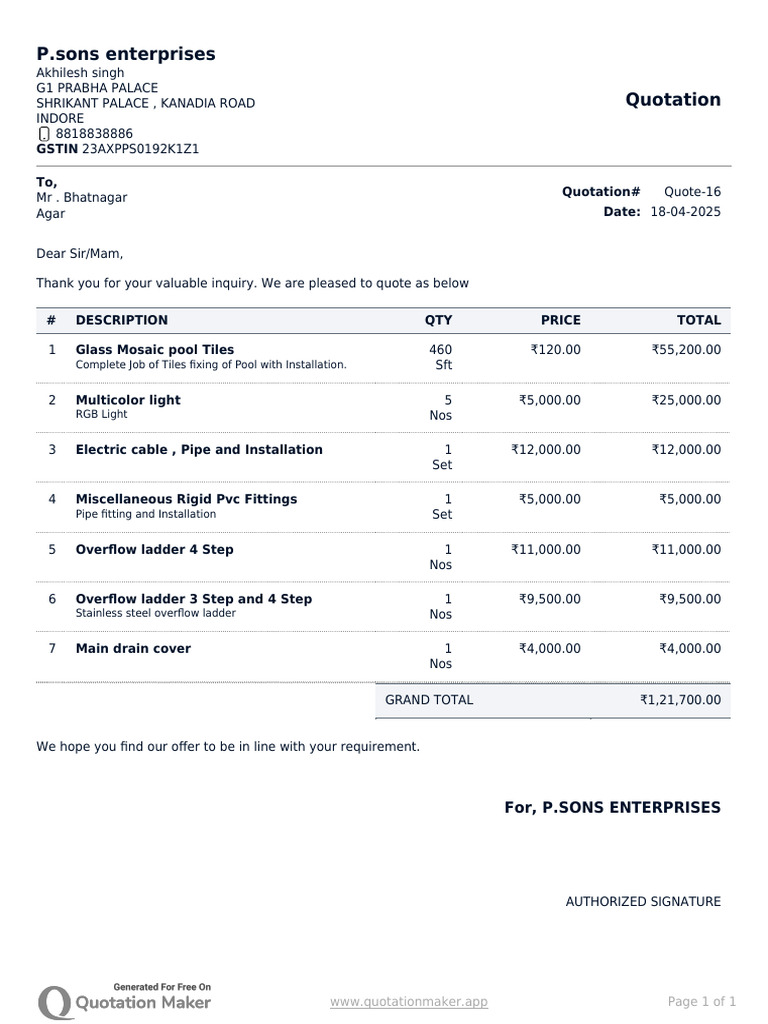Click the AUTHORIZED SIGNATURE label
This screenshot has height=1024, width=768.
coord(643,902)
